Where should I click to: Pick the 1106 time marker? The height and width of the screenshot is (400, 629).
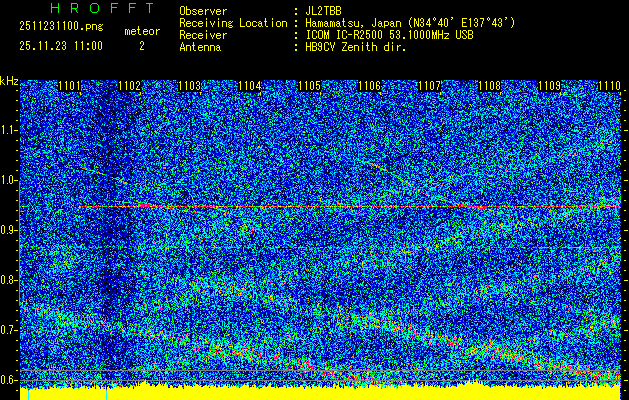tap(370, 87)
